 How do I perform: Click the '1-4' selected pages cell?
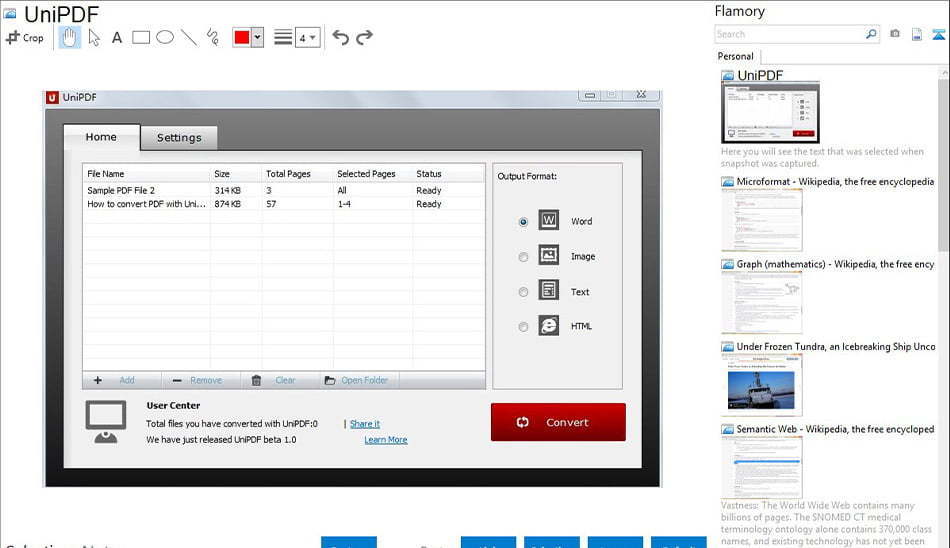pos(344,204)
